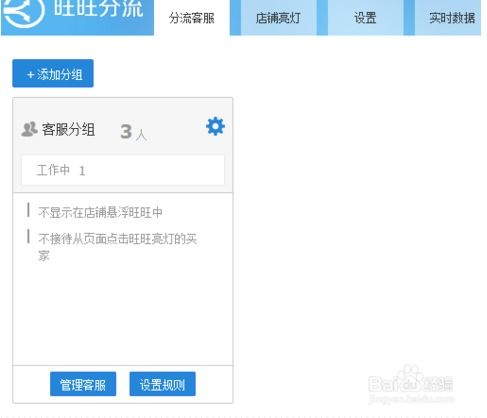The image size is (487, 418).
Task: Click the 3 人 member count
Action: 133,132
